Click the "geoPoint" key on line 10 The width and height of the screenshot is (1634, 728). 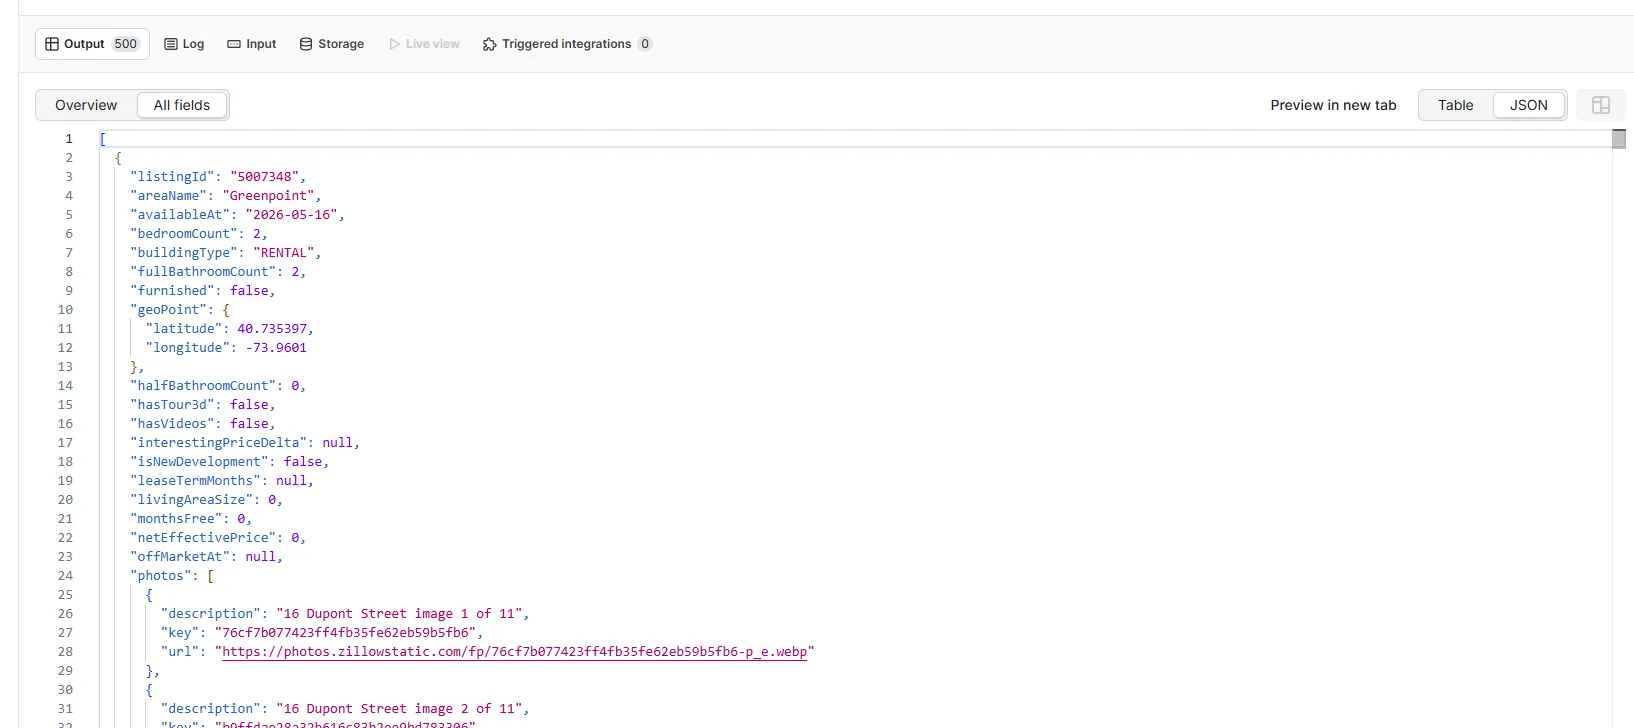click(x=168, y=310)
